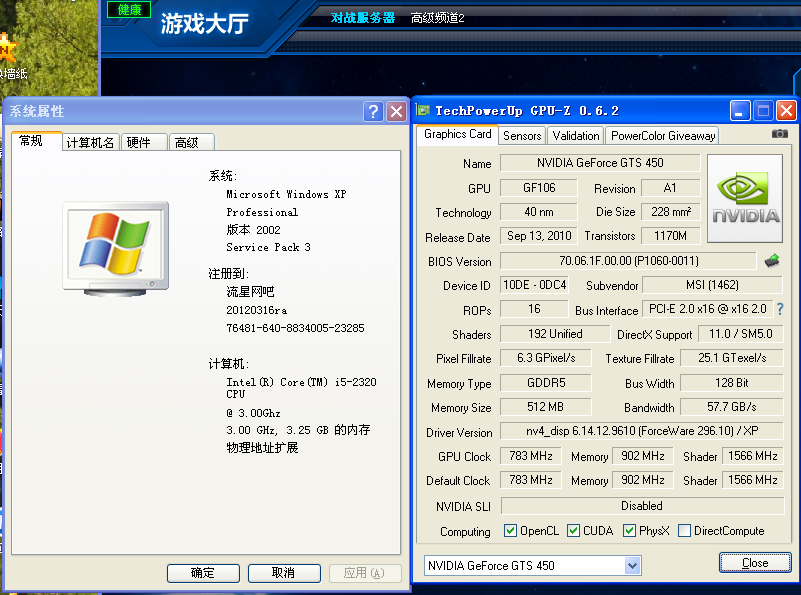This screenshot has width=801, height=595.
Task: Toggle the PhysX checkbox
Action: (629, 531)
